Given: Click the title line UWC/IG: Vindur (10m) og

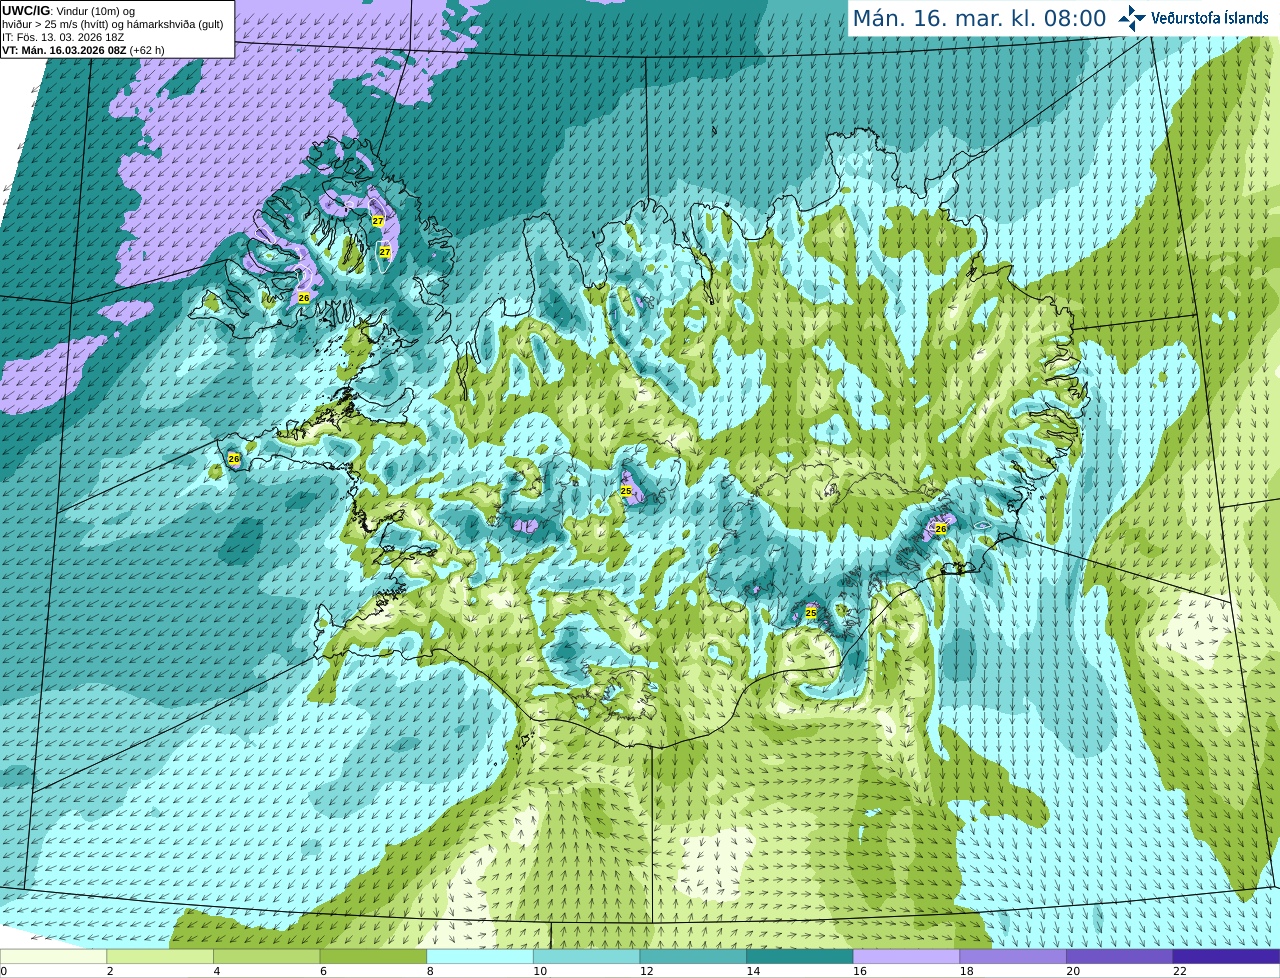Looking at the screenshot, I should [69, 11].
